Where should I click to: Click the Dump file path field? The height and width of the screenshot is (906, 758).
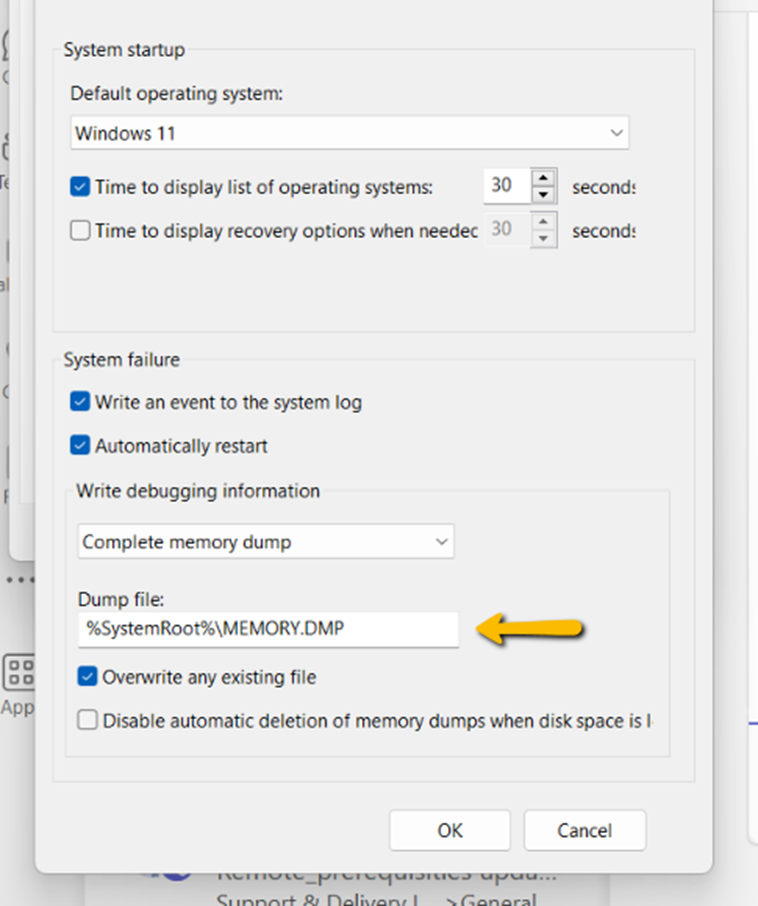click(265, 629)
